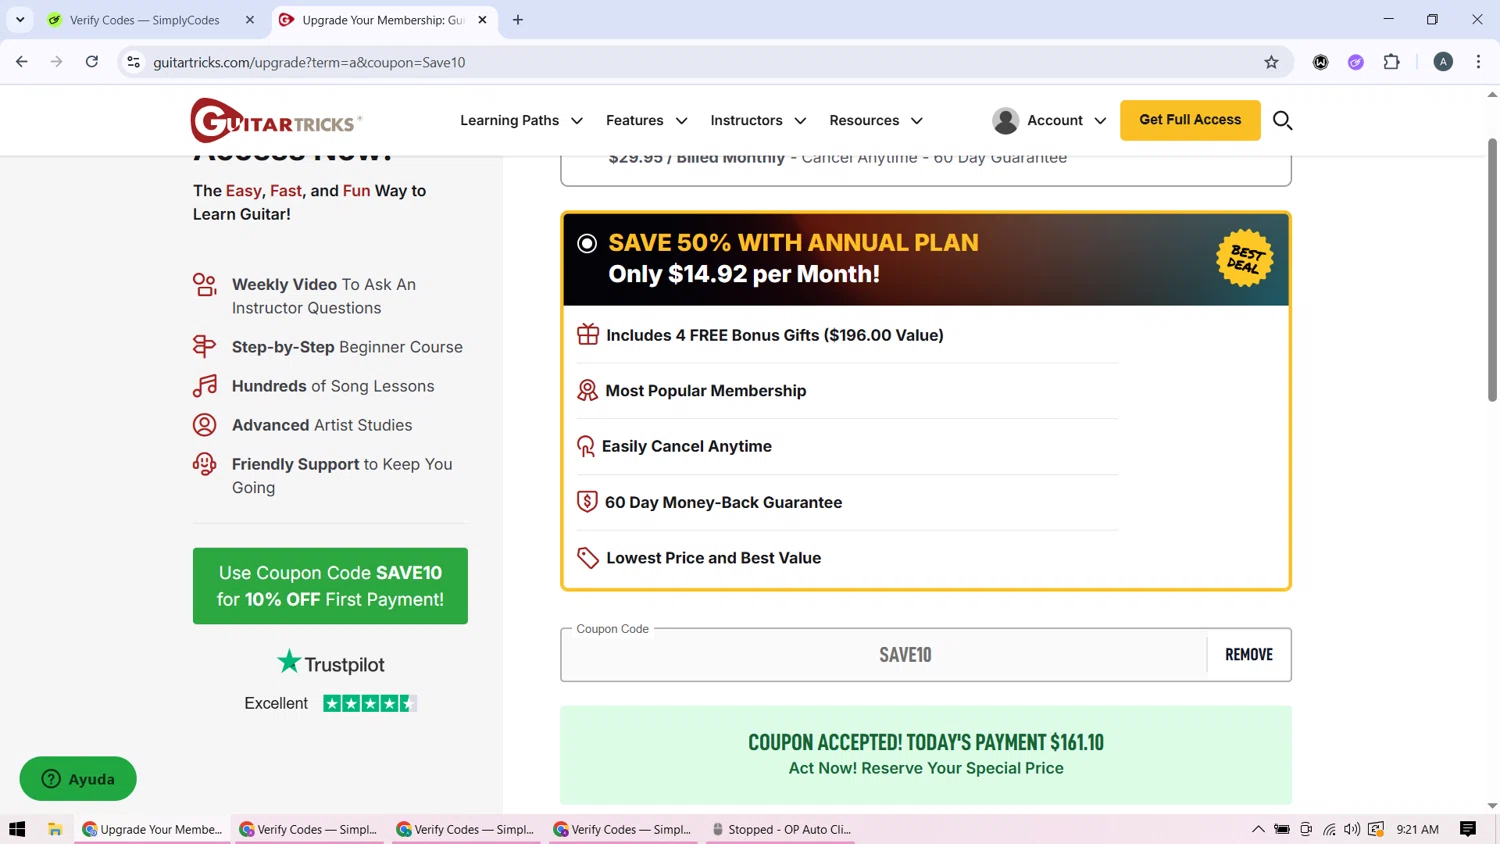Open the Windows notification center
The height and width of the screenshot is (844, 1500).
click(x=1468, y=829)
